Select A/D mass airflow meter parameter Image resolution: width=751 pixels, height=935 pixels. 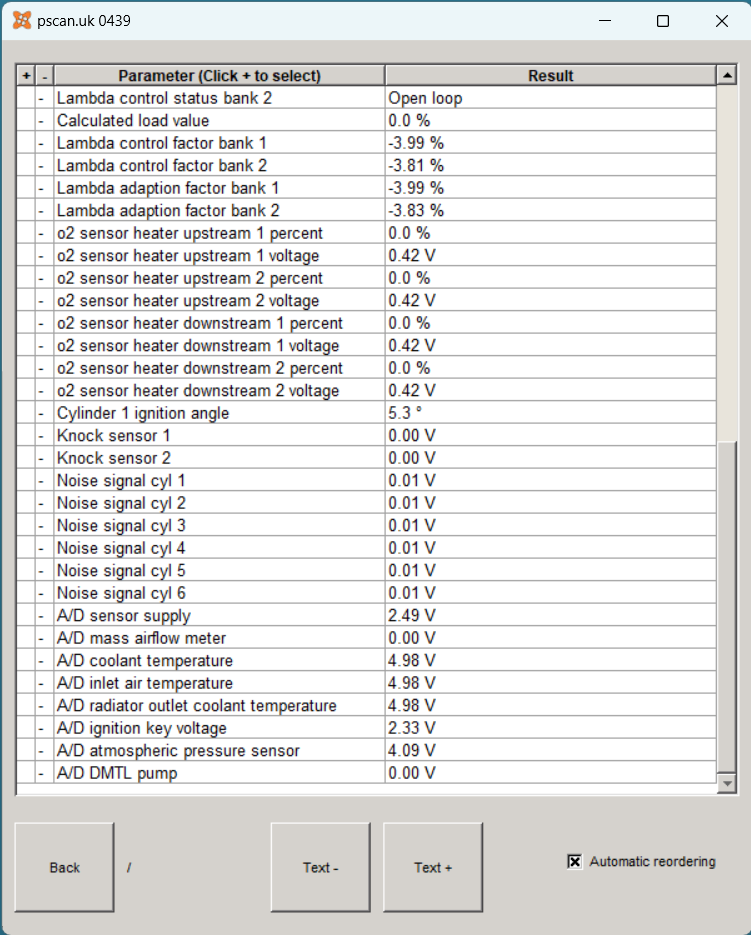click(x=220, y=638)
